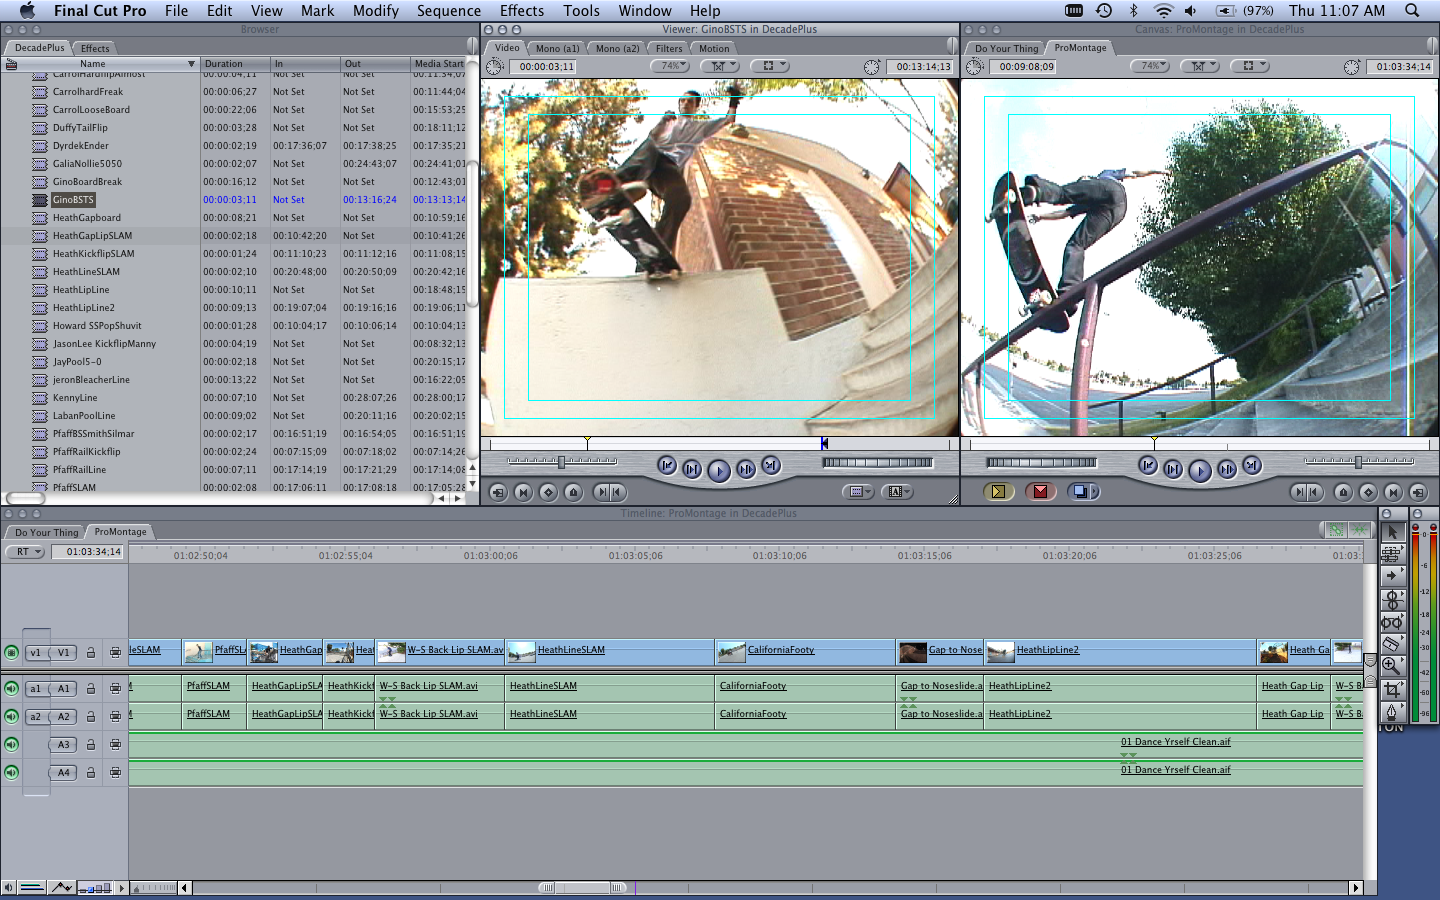1440x900 pixels.
Task: Switch to the Filters tab in Viewer
Action: 669,48
